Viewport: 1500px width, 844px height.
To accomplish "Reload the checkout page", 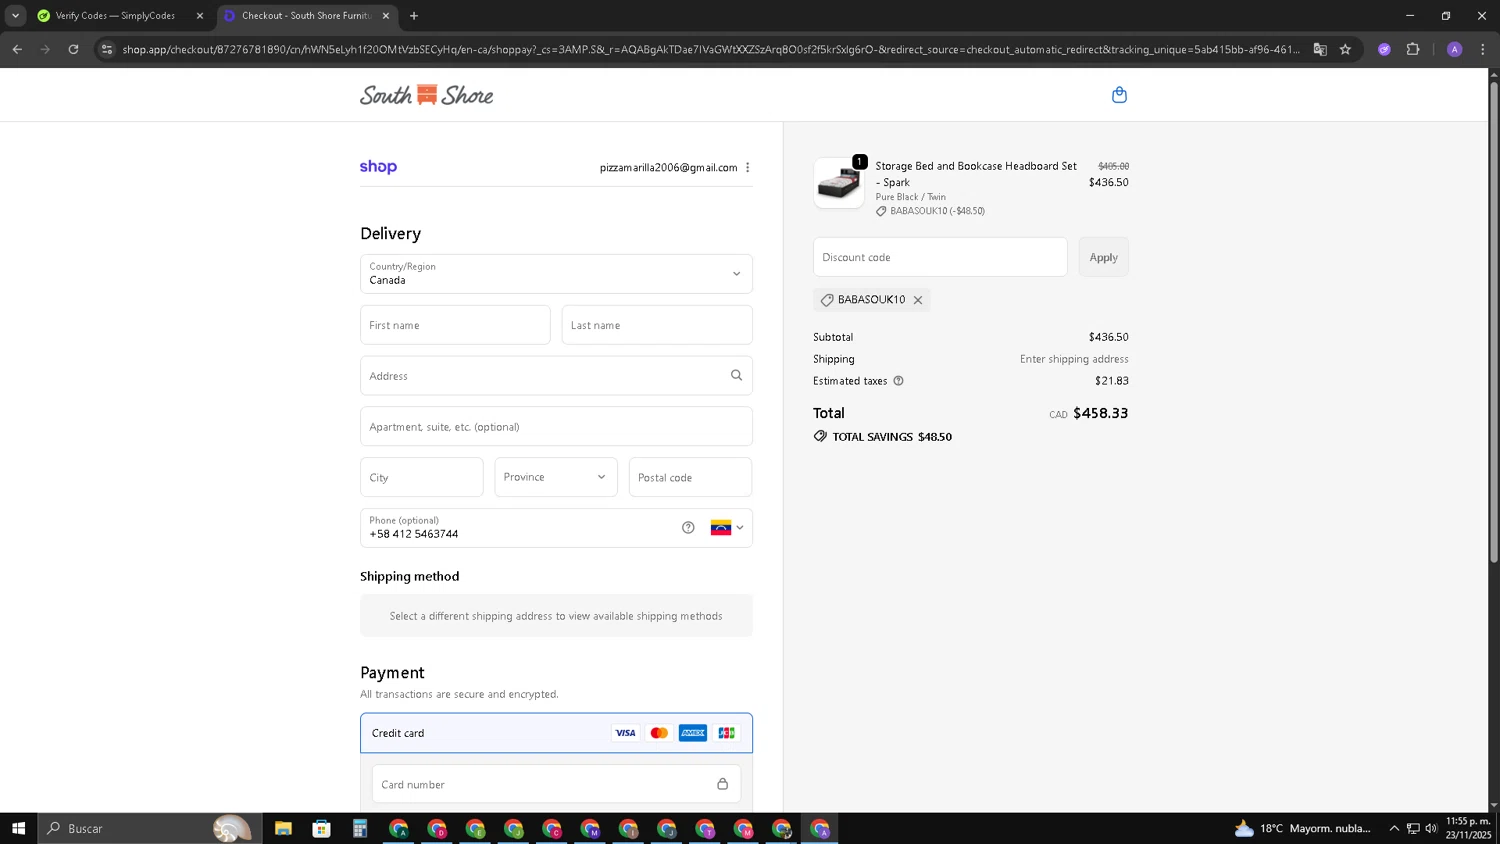I will [x=73, y=49].
